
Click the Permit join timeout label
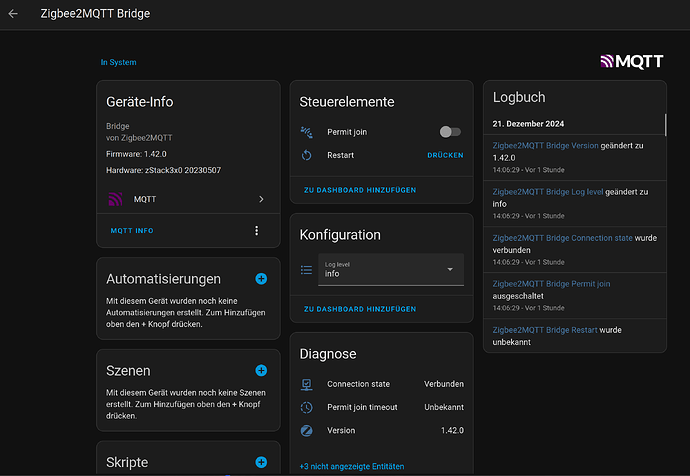click(x=362, y=407)
